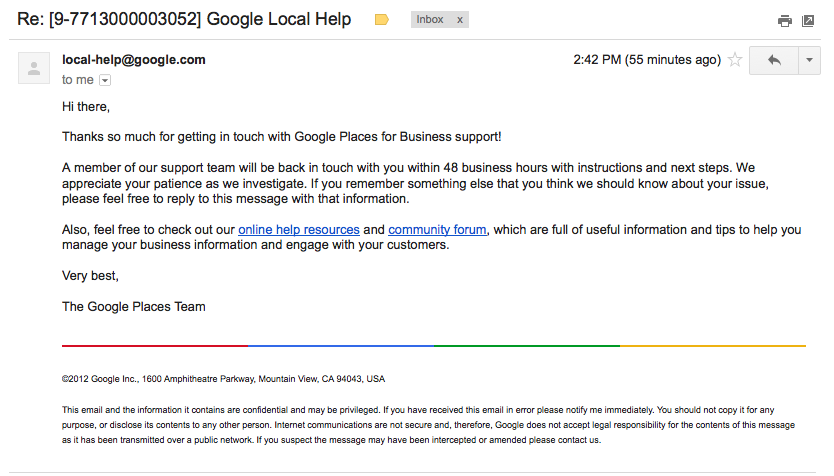Click the sender address local-help@google.com
Image resolution: width=834 pixels, height=476 pixels.
[133, 60]
